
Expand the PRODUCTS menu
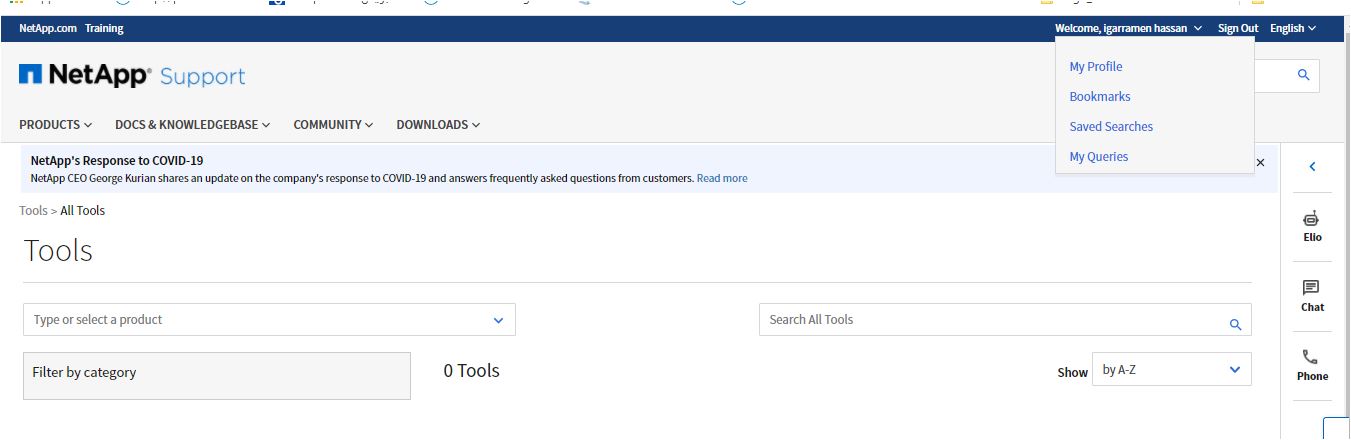[x=55, y=125]
